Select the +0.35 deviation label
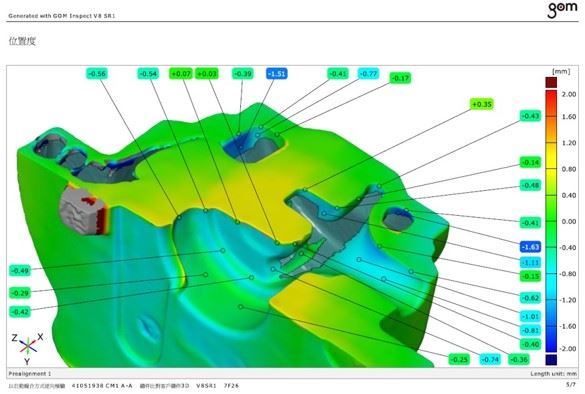Screen dimensions: 585x394 tap(482, 104)
